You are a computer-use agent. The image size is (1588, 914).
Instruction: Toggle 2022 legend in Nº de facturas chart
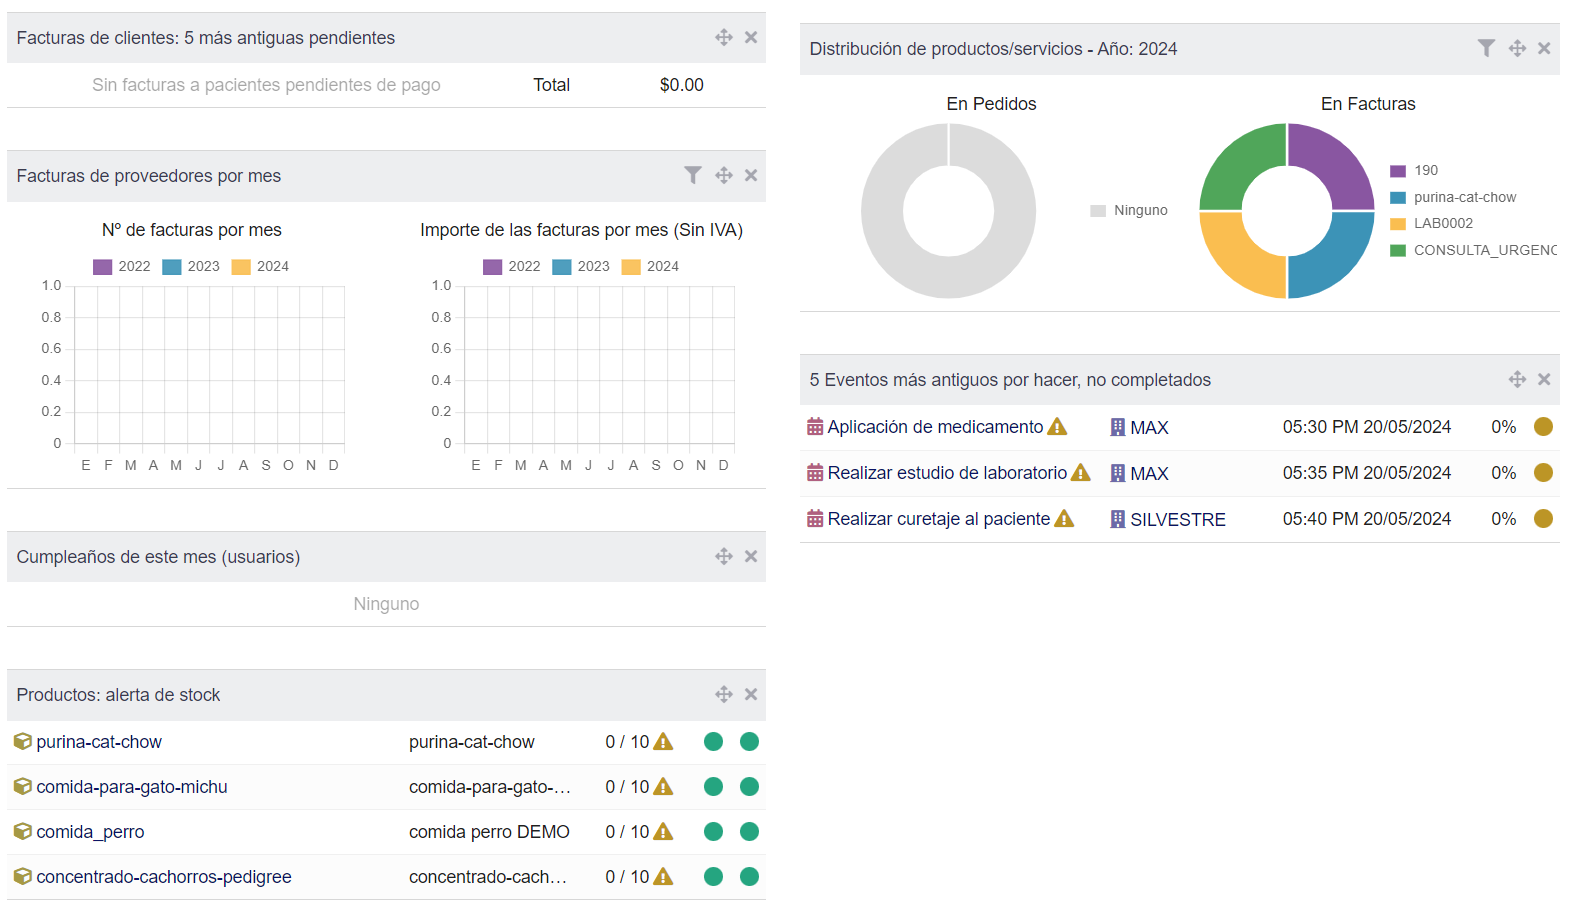[x=121, y=266]
